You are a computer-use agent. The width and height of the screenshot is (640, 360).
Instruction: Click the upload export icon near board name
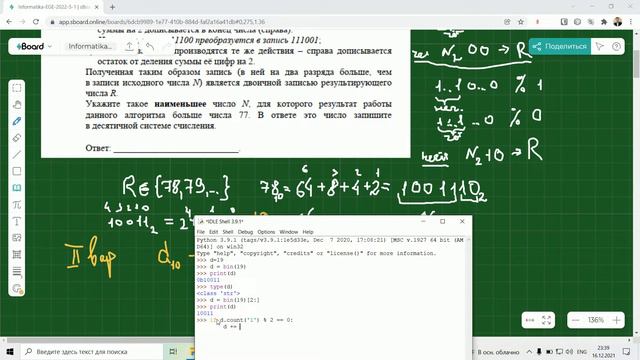129,47
